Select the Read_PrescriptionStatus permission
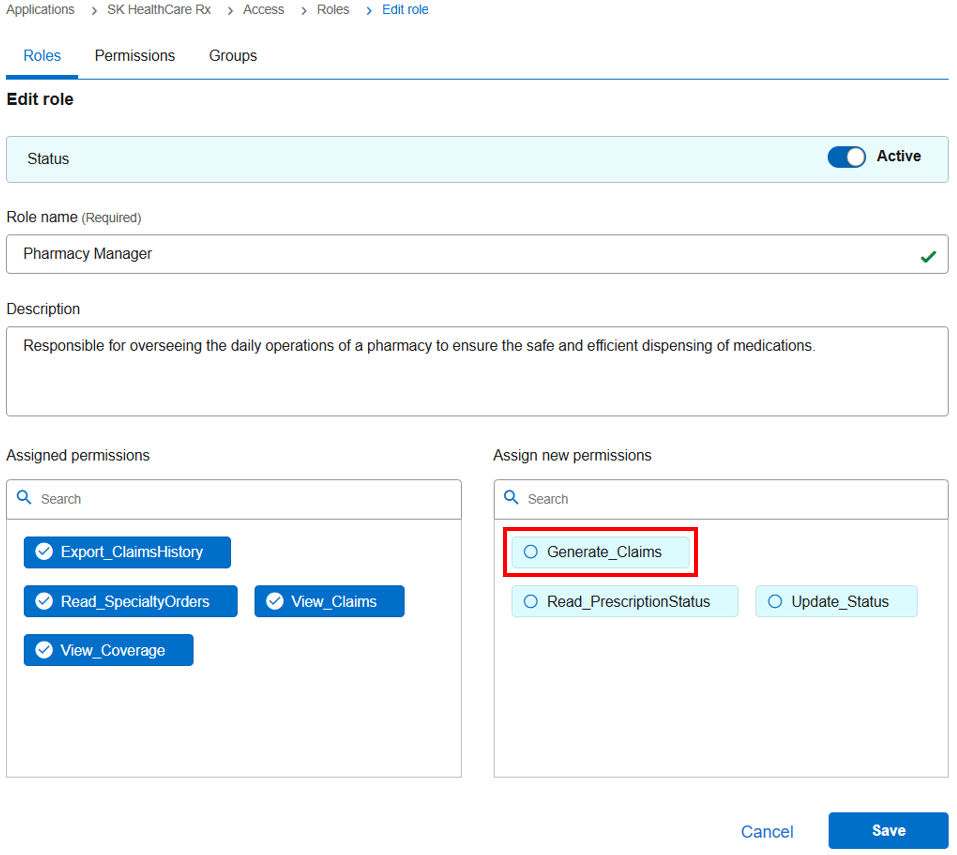This screenshot has width=957, height=855. coord(625,601)
